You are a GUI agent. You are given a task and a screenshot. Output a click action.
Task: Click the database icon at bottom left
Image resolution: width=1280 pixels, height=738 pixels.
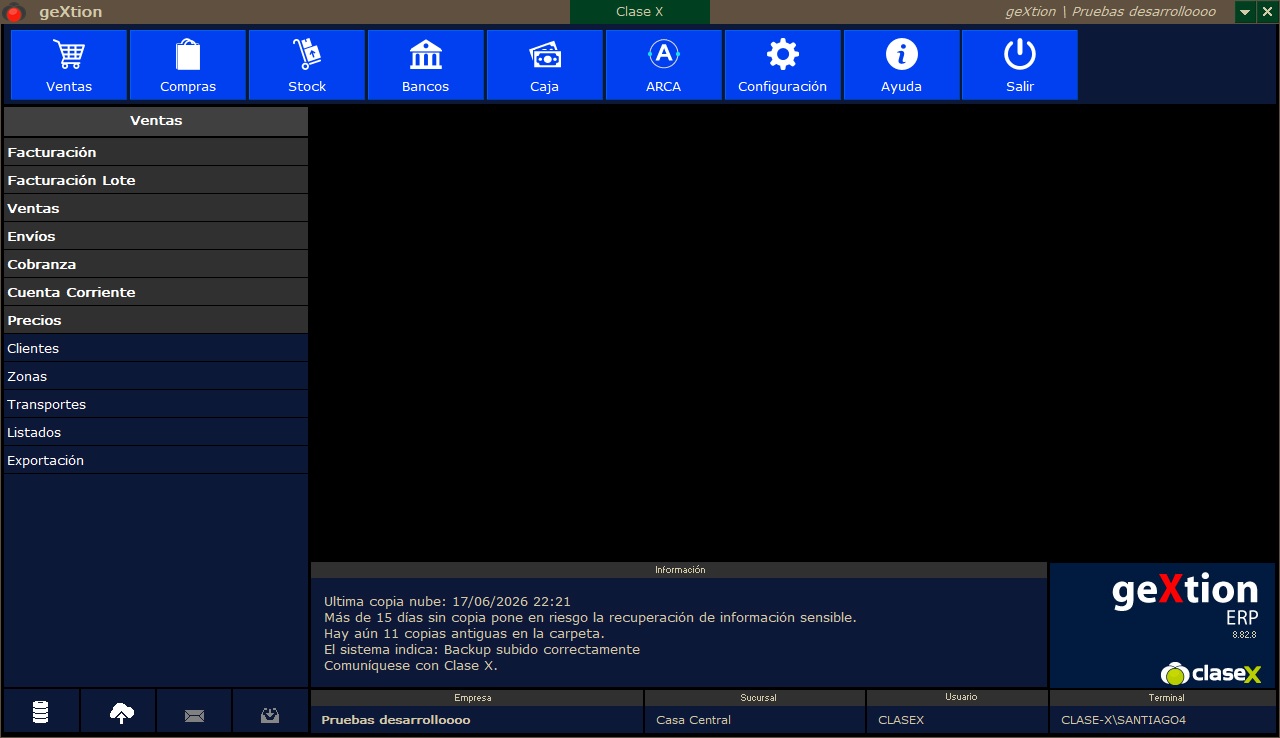coord(41,712)
